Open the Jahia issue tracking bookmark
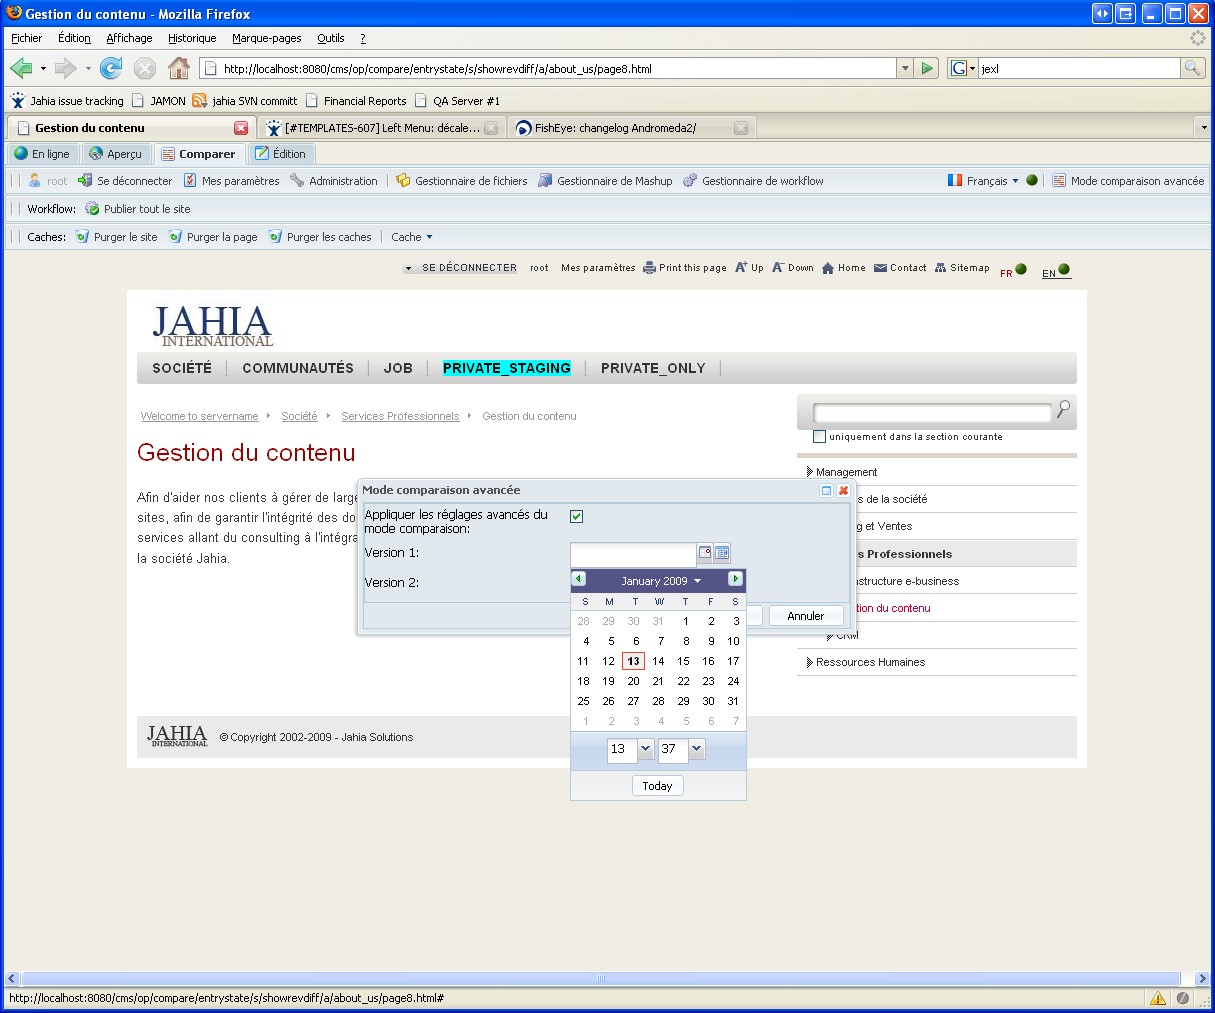The width and height of the screenshot is (1215, 1013). pyautogui.click(x=67, y=101)
